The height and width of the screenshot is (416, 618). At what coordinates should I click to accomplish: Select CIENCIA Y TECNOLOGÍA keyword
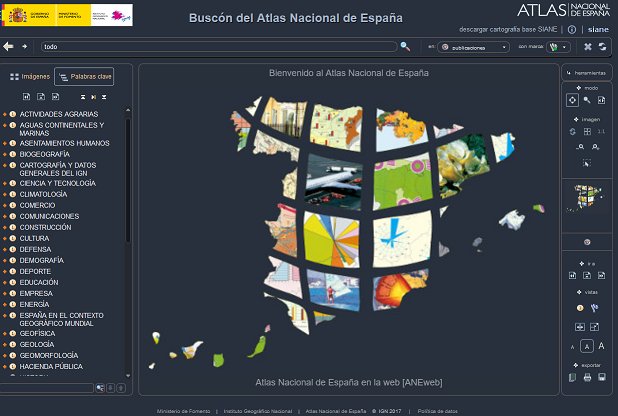[58, 183]
